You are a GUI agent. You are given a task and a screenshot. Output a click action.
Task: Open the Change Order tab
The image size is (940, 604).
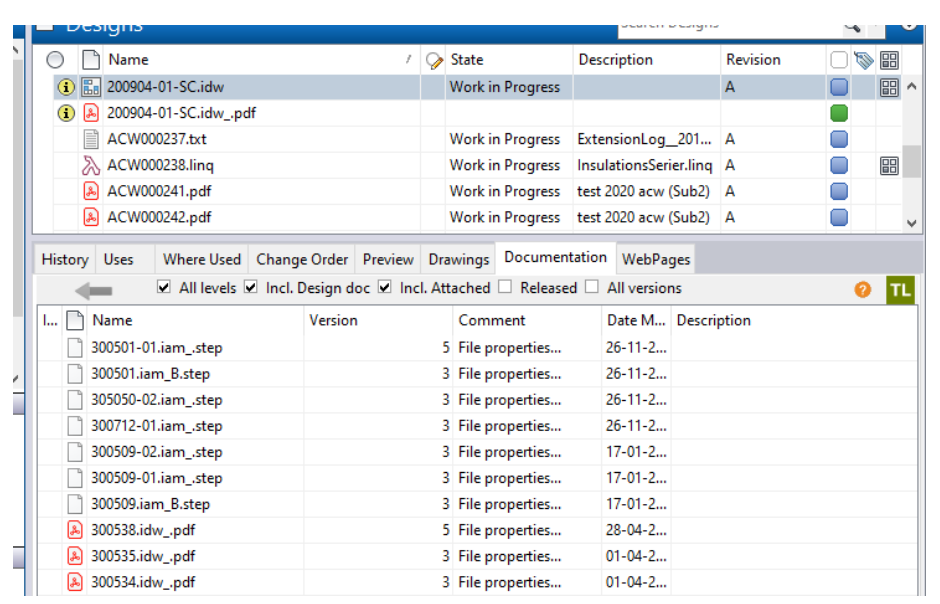301,259
